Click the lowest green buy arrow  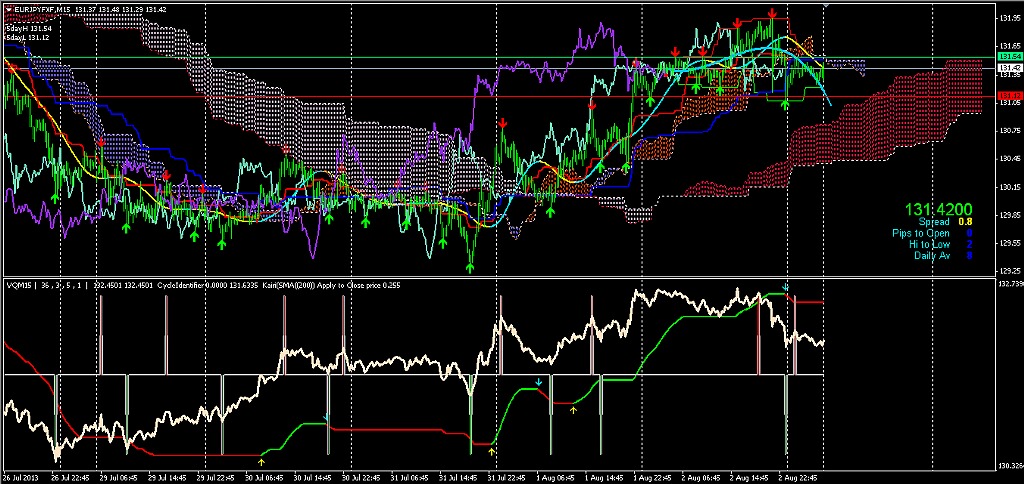click(x=470, y=265)
